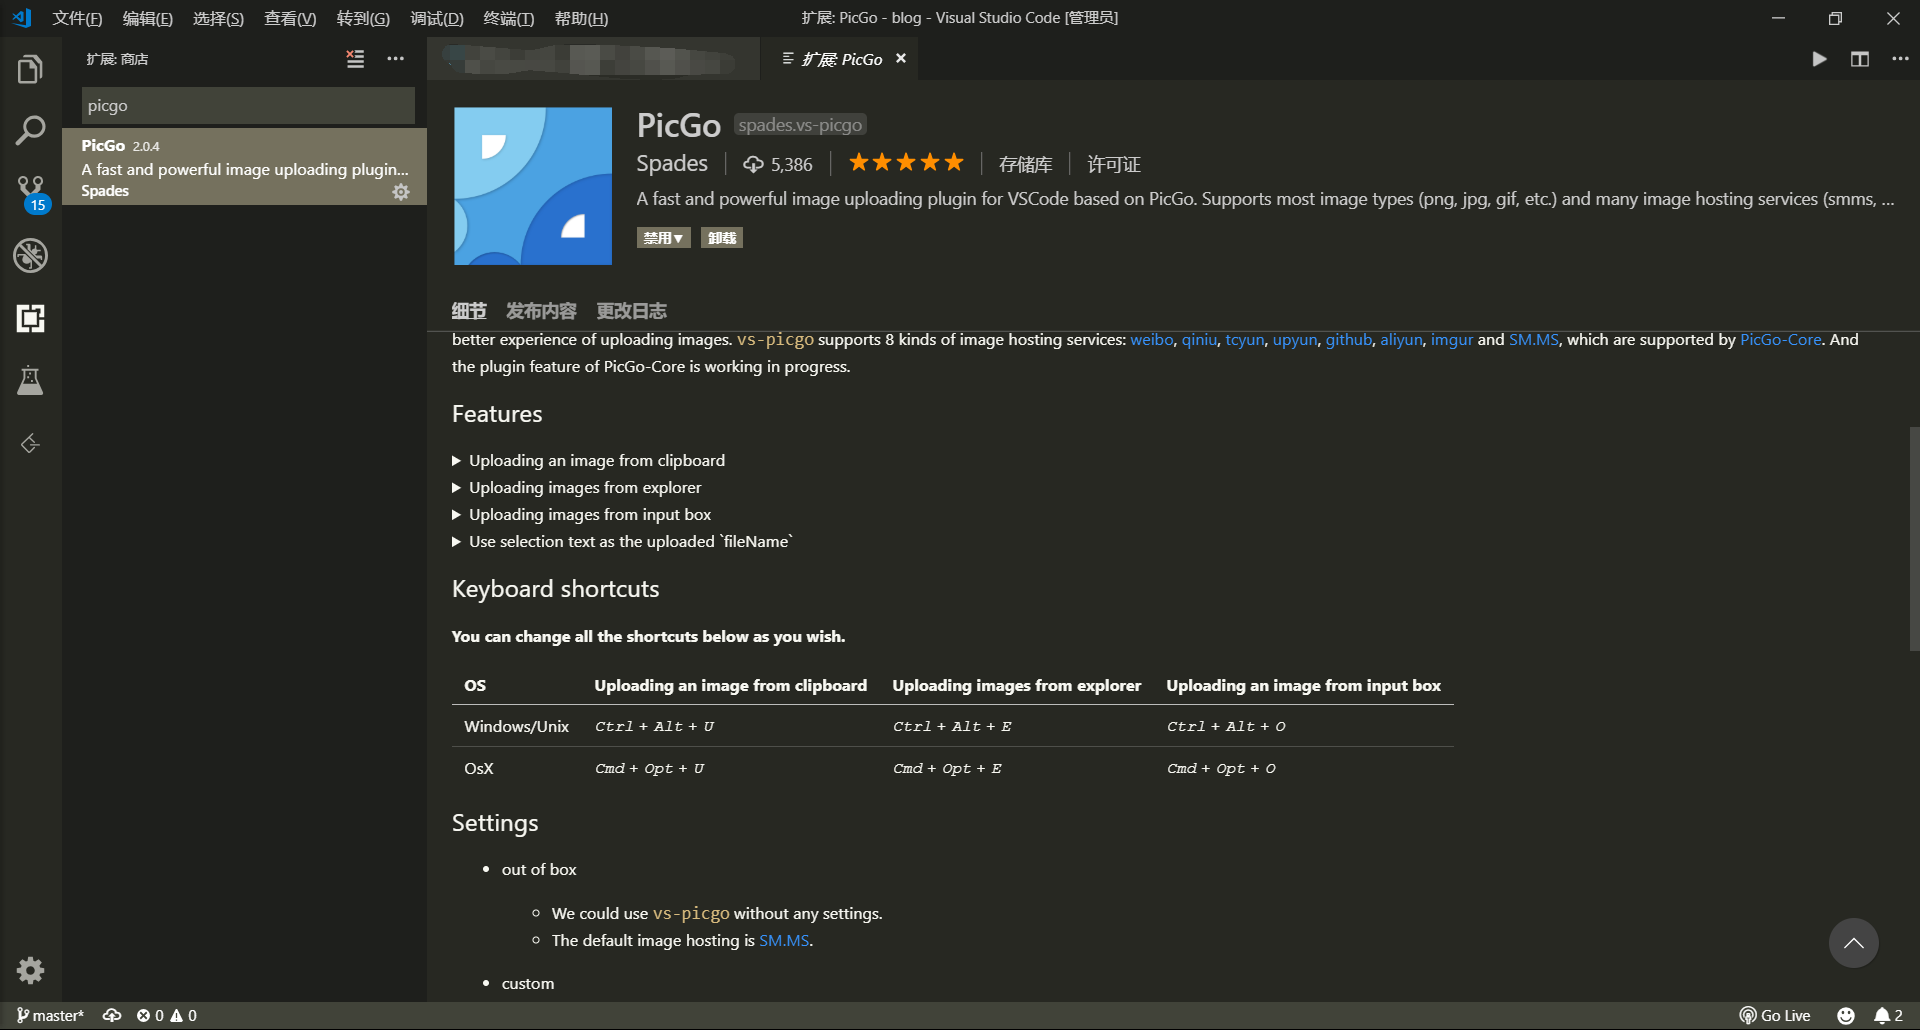Click the VS Code logo in title bar

[22, 18]
